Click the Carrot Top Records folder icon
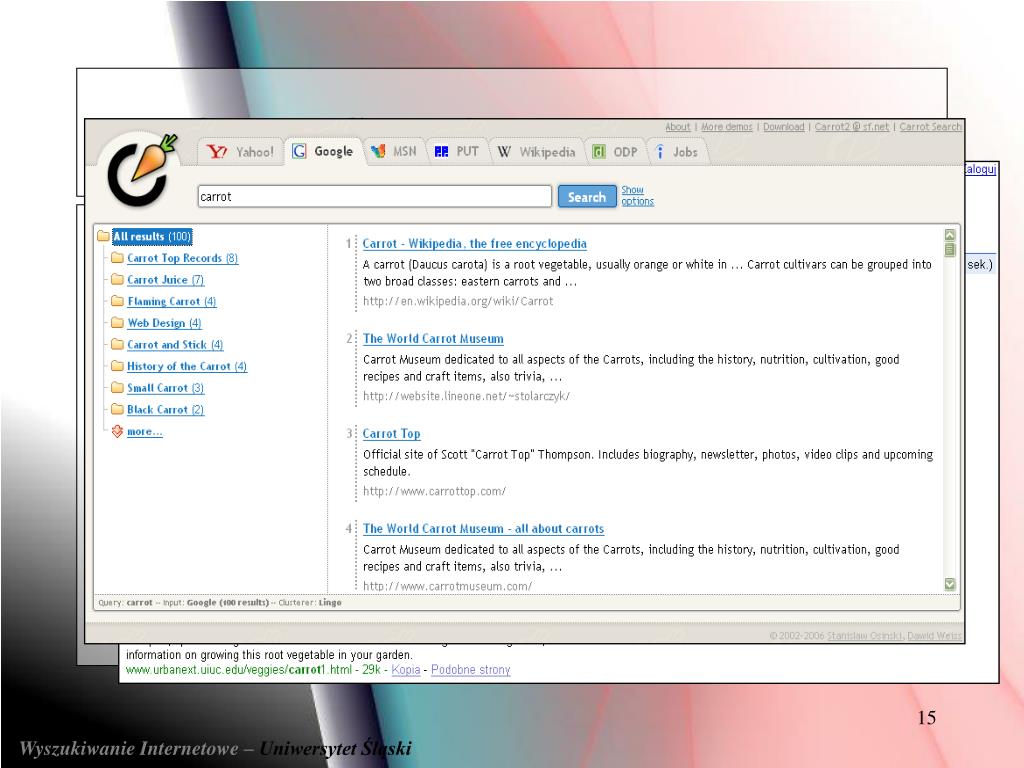Screen dimensions: 1024x768 [118, 257]
